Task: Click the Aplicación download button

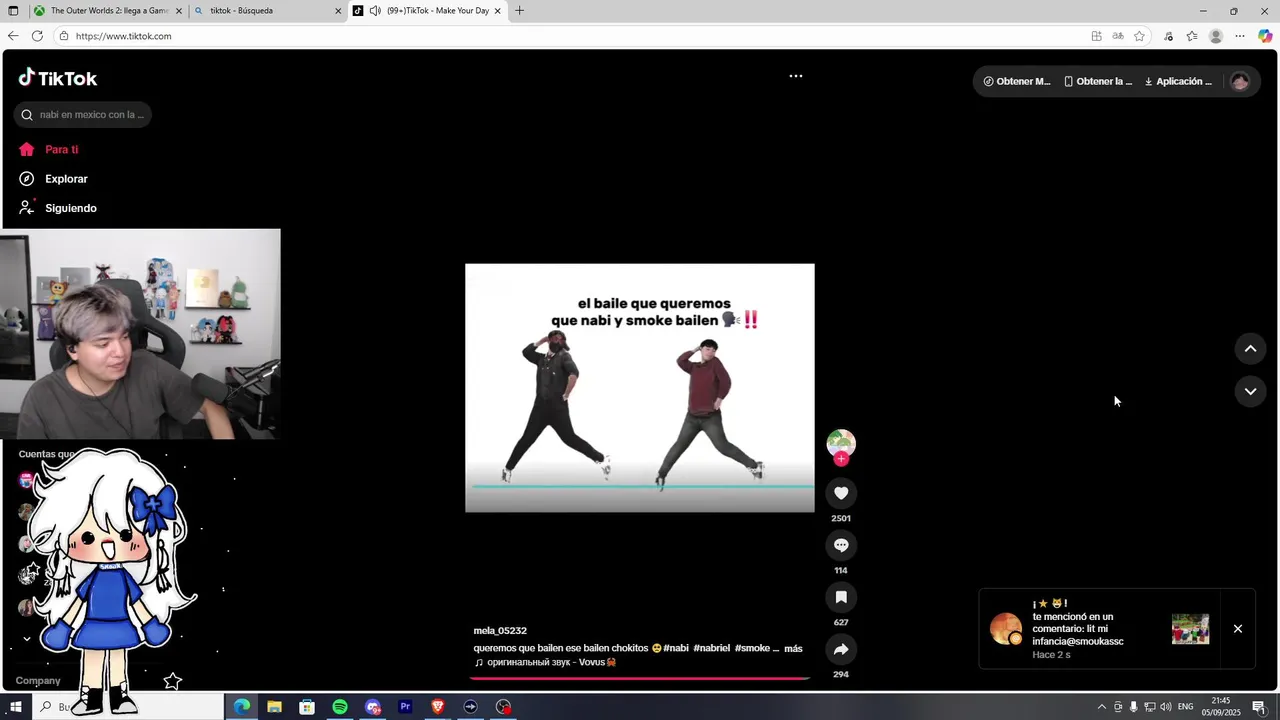Action: (x=1178, y=81)
